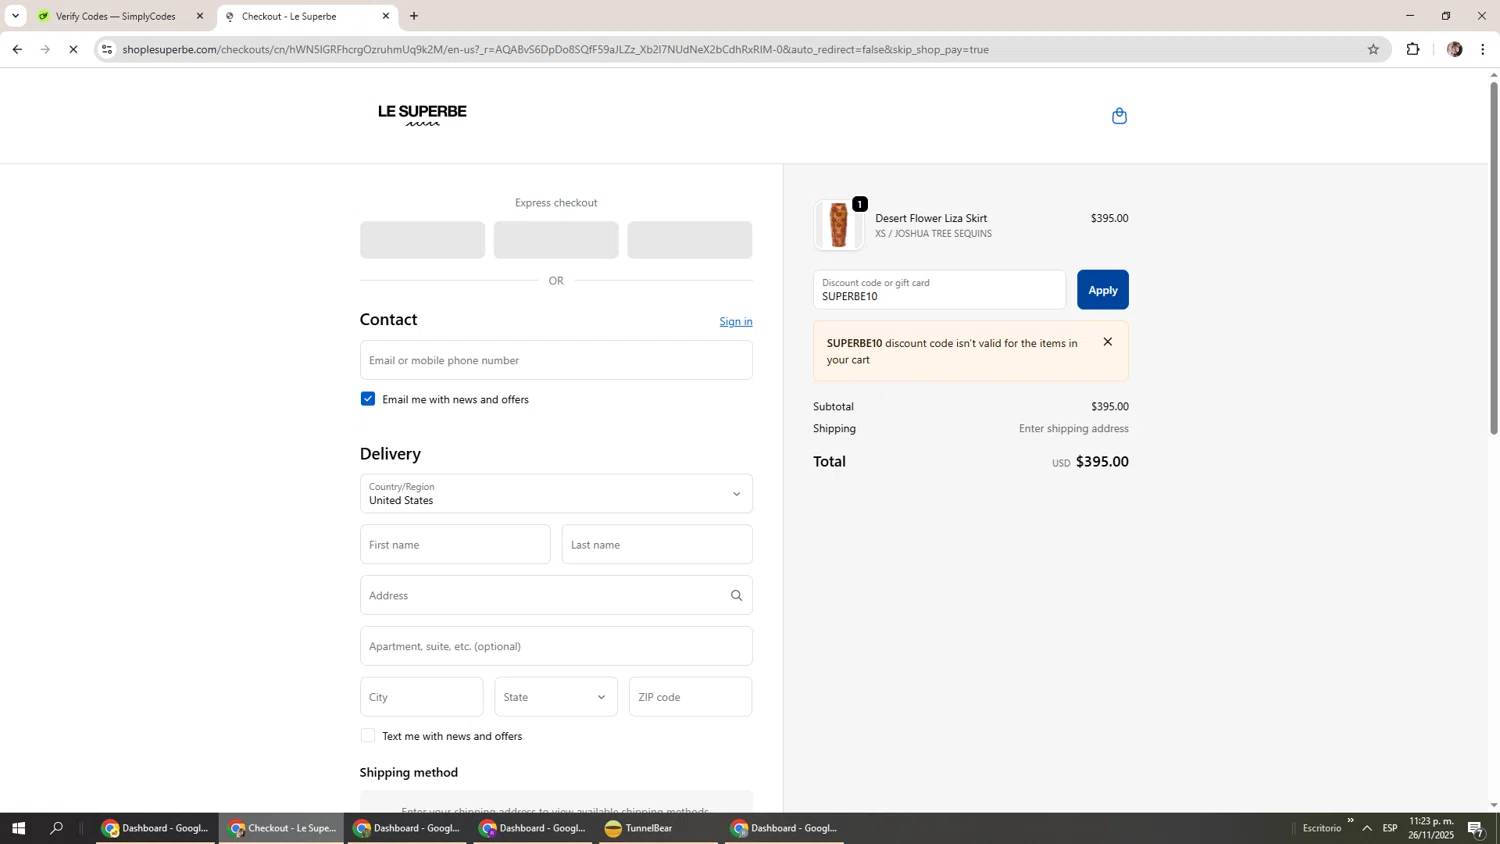
Task: Dismiss the invalid discount code message
Action: pyautogui.click(x=1107, y=342)
